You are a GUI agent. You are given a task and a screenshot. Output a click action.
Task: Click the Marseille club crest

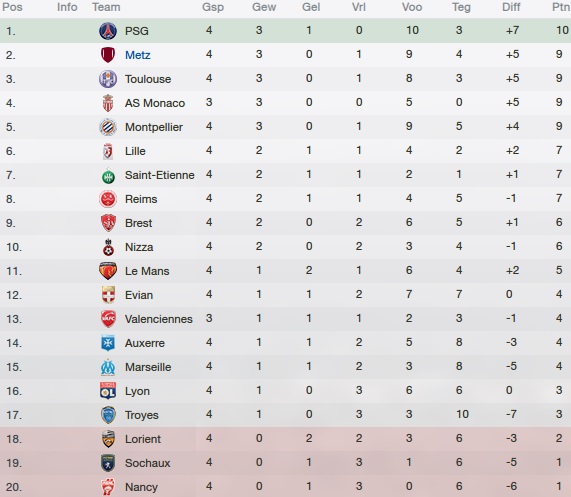[108, 367]
